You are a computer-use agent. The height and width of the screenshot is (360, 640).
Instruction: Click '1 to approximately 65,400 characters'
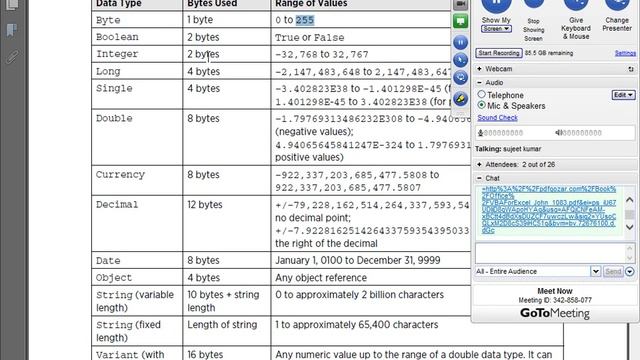pyautogui.click(x=356, y=324)
